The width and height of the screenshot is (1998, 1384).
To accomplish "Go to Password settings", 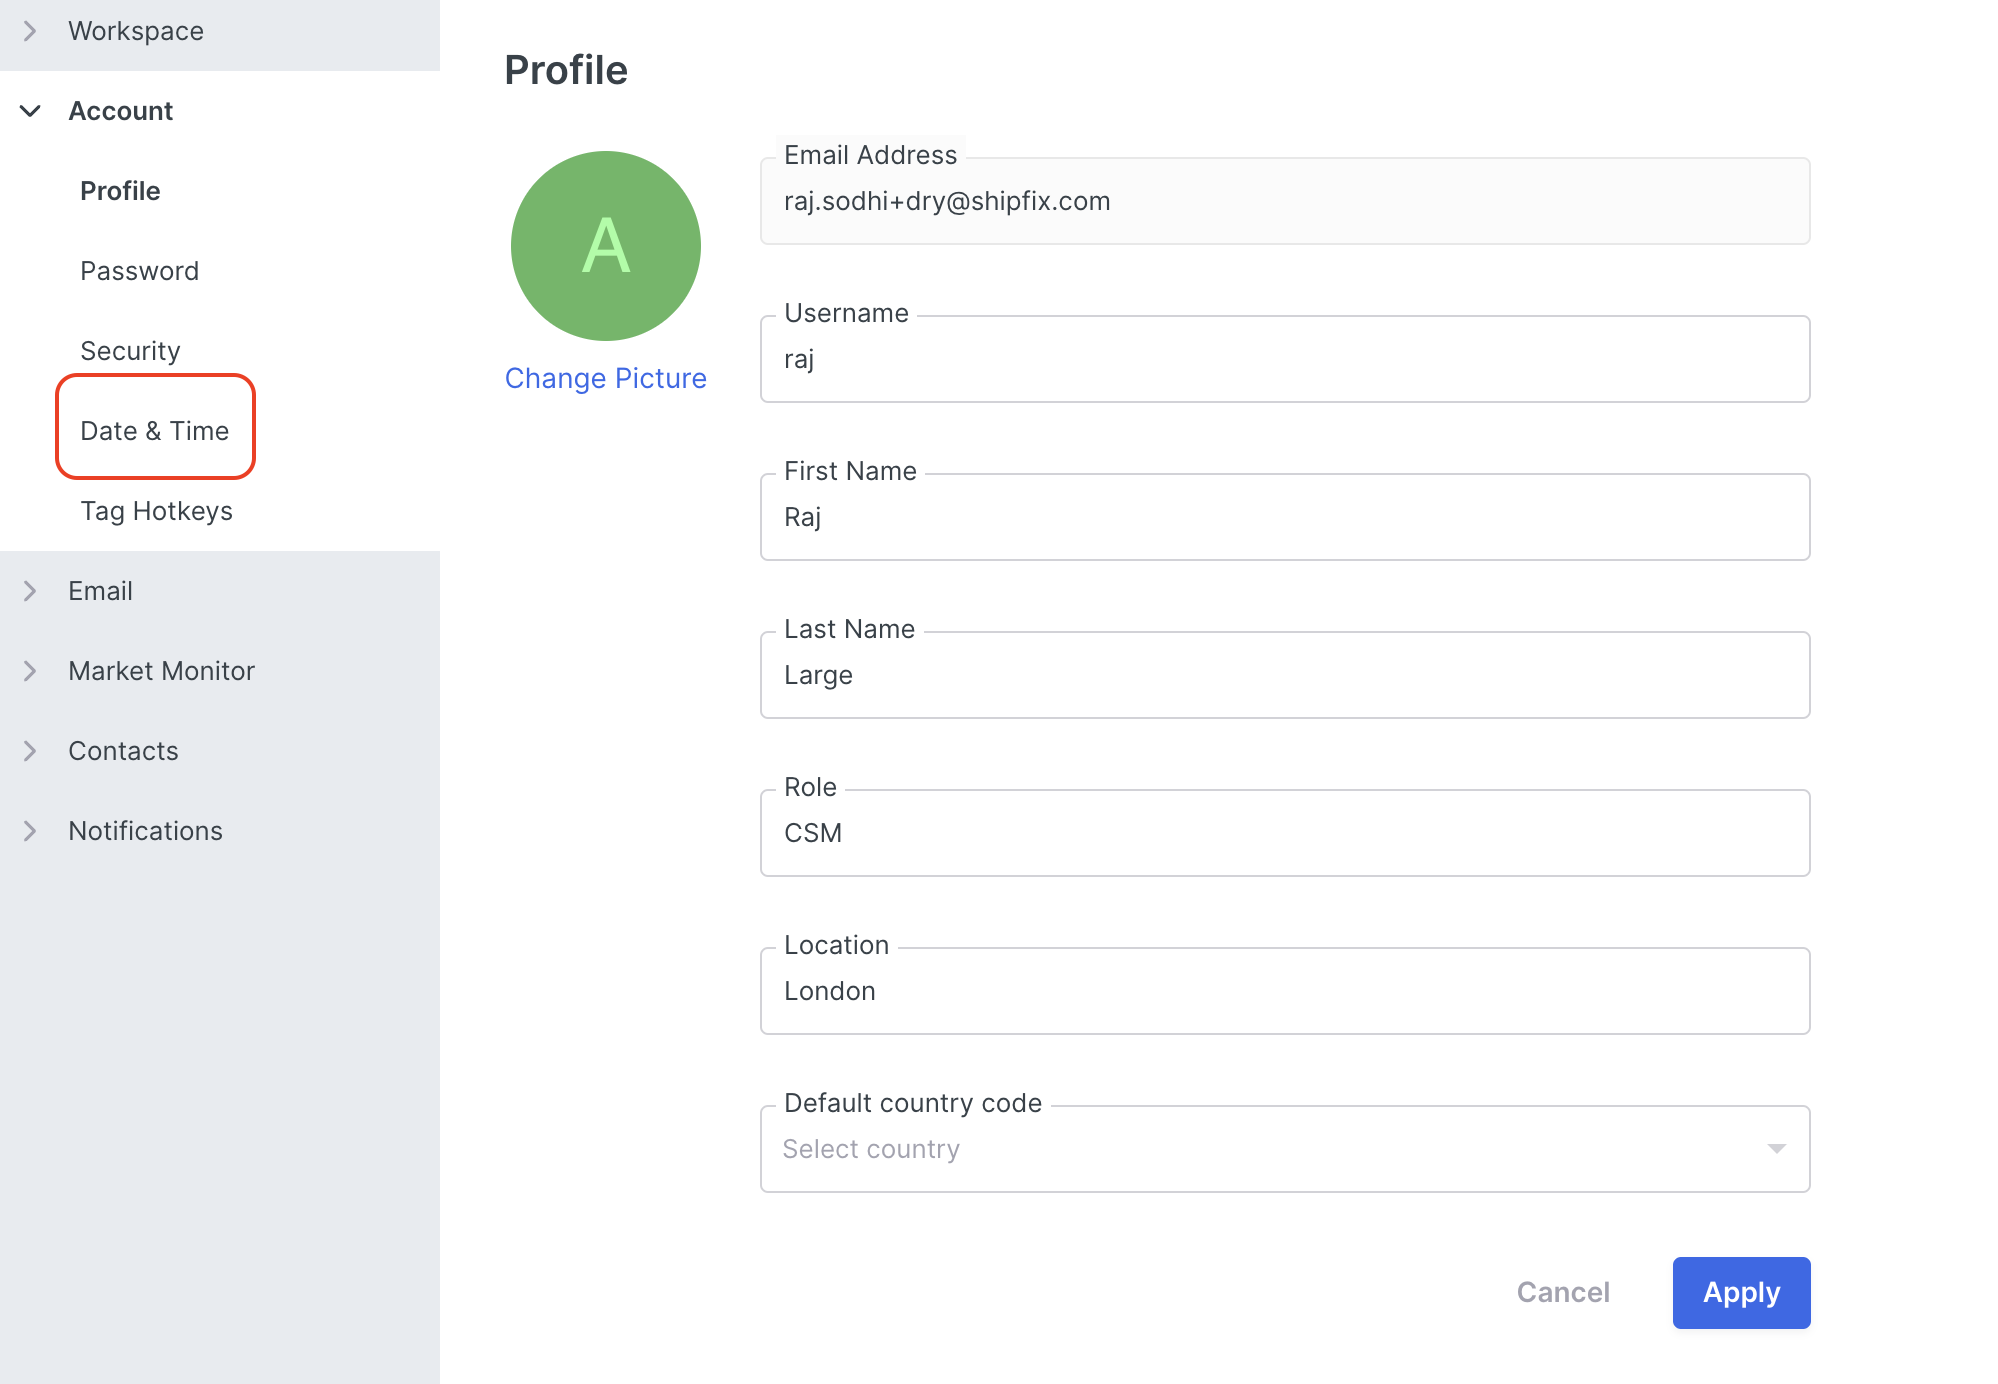I will [139, 271].
